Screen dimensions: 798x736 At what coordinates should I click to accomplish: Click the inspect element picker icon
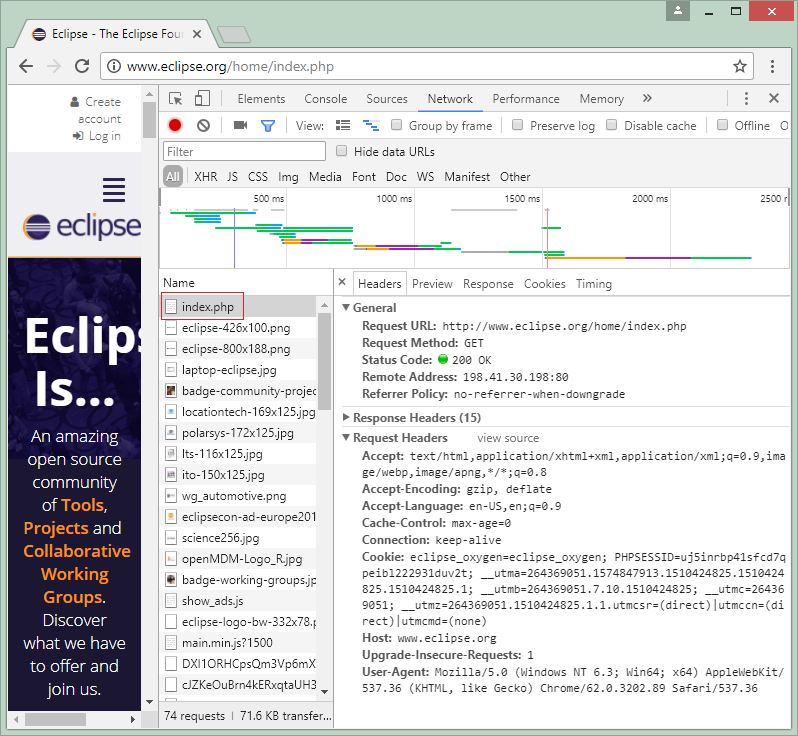pyautogui.click(x=176, y=99)
